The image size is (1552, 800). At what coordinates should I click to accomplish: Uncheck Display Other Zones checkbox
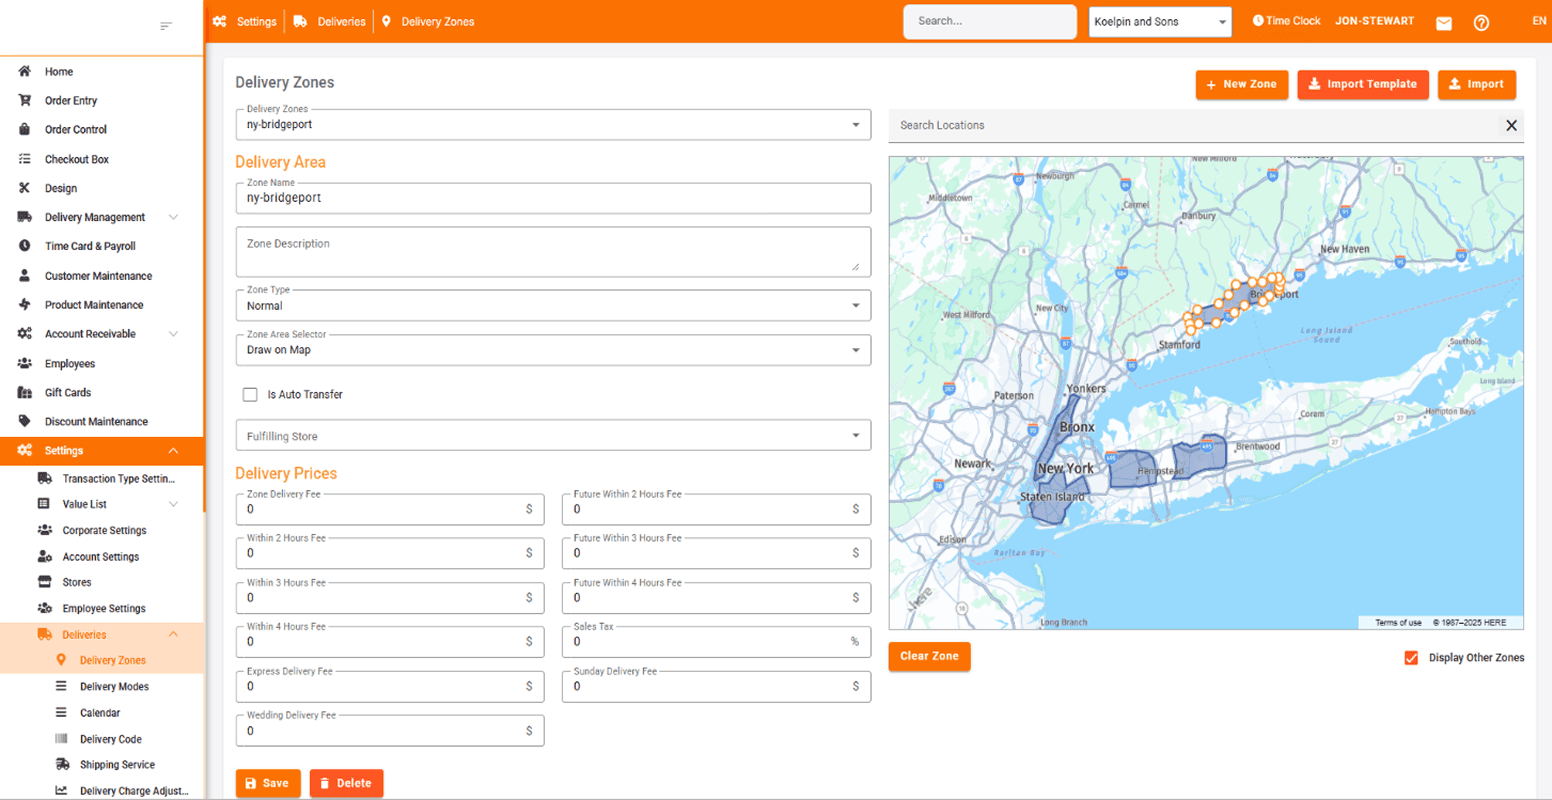tap(1411, 658)
